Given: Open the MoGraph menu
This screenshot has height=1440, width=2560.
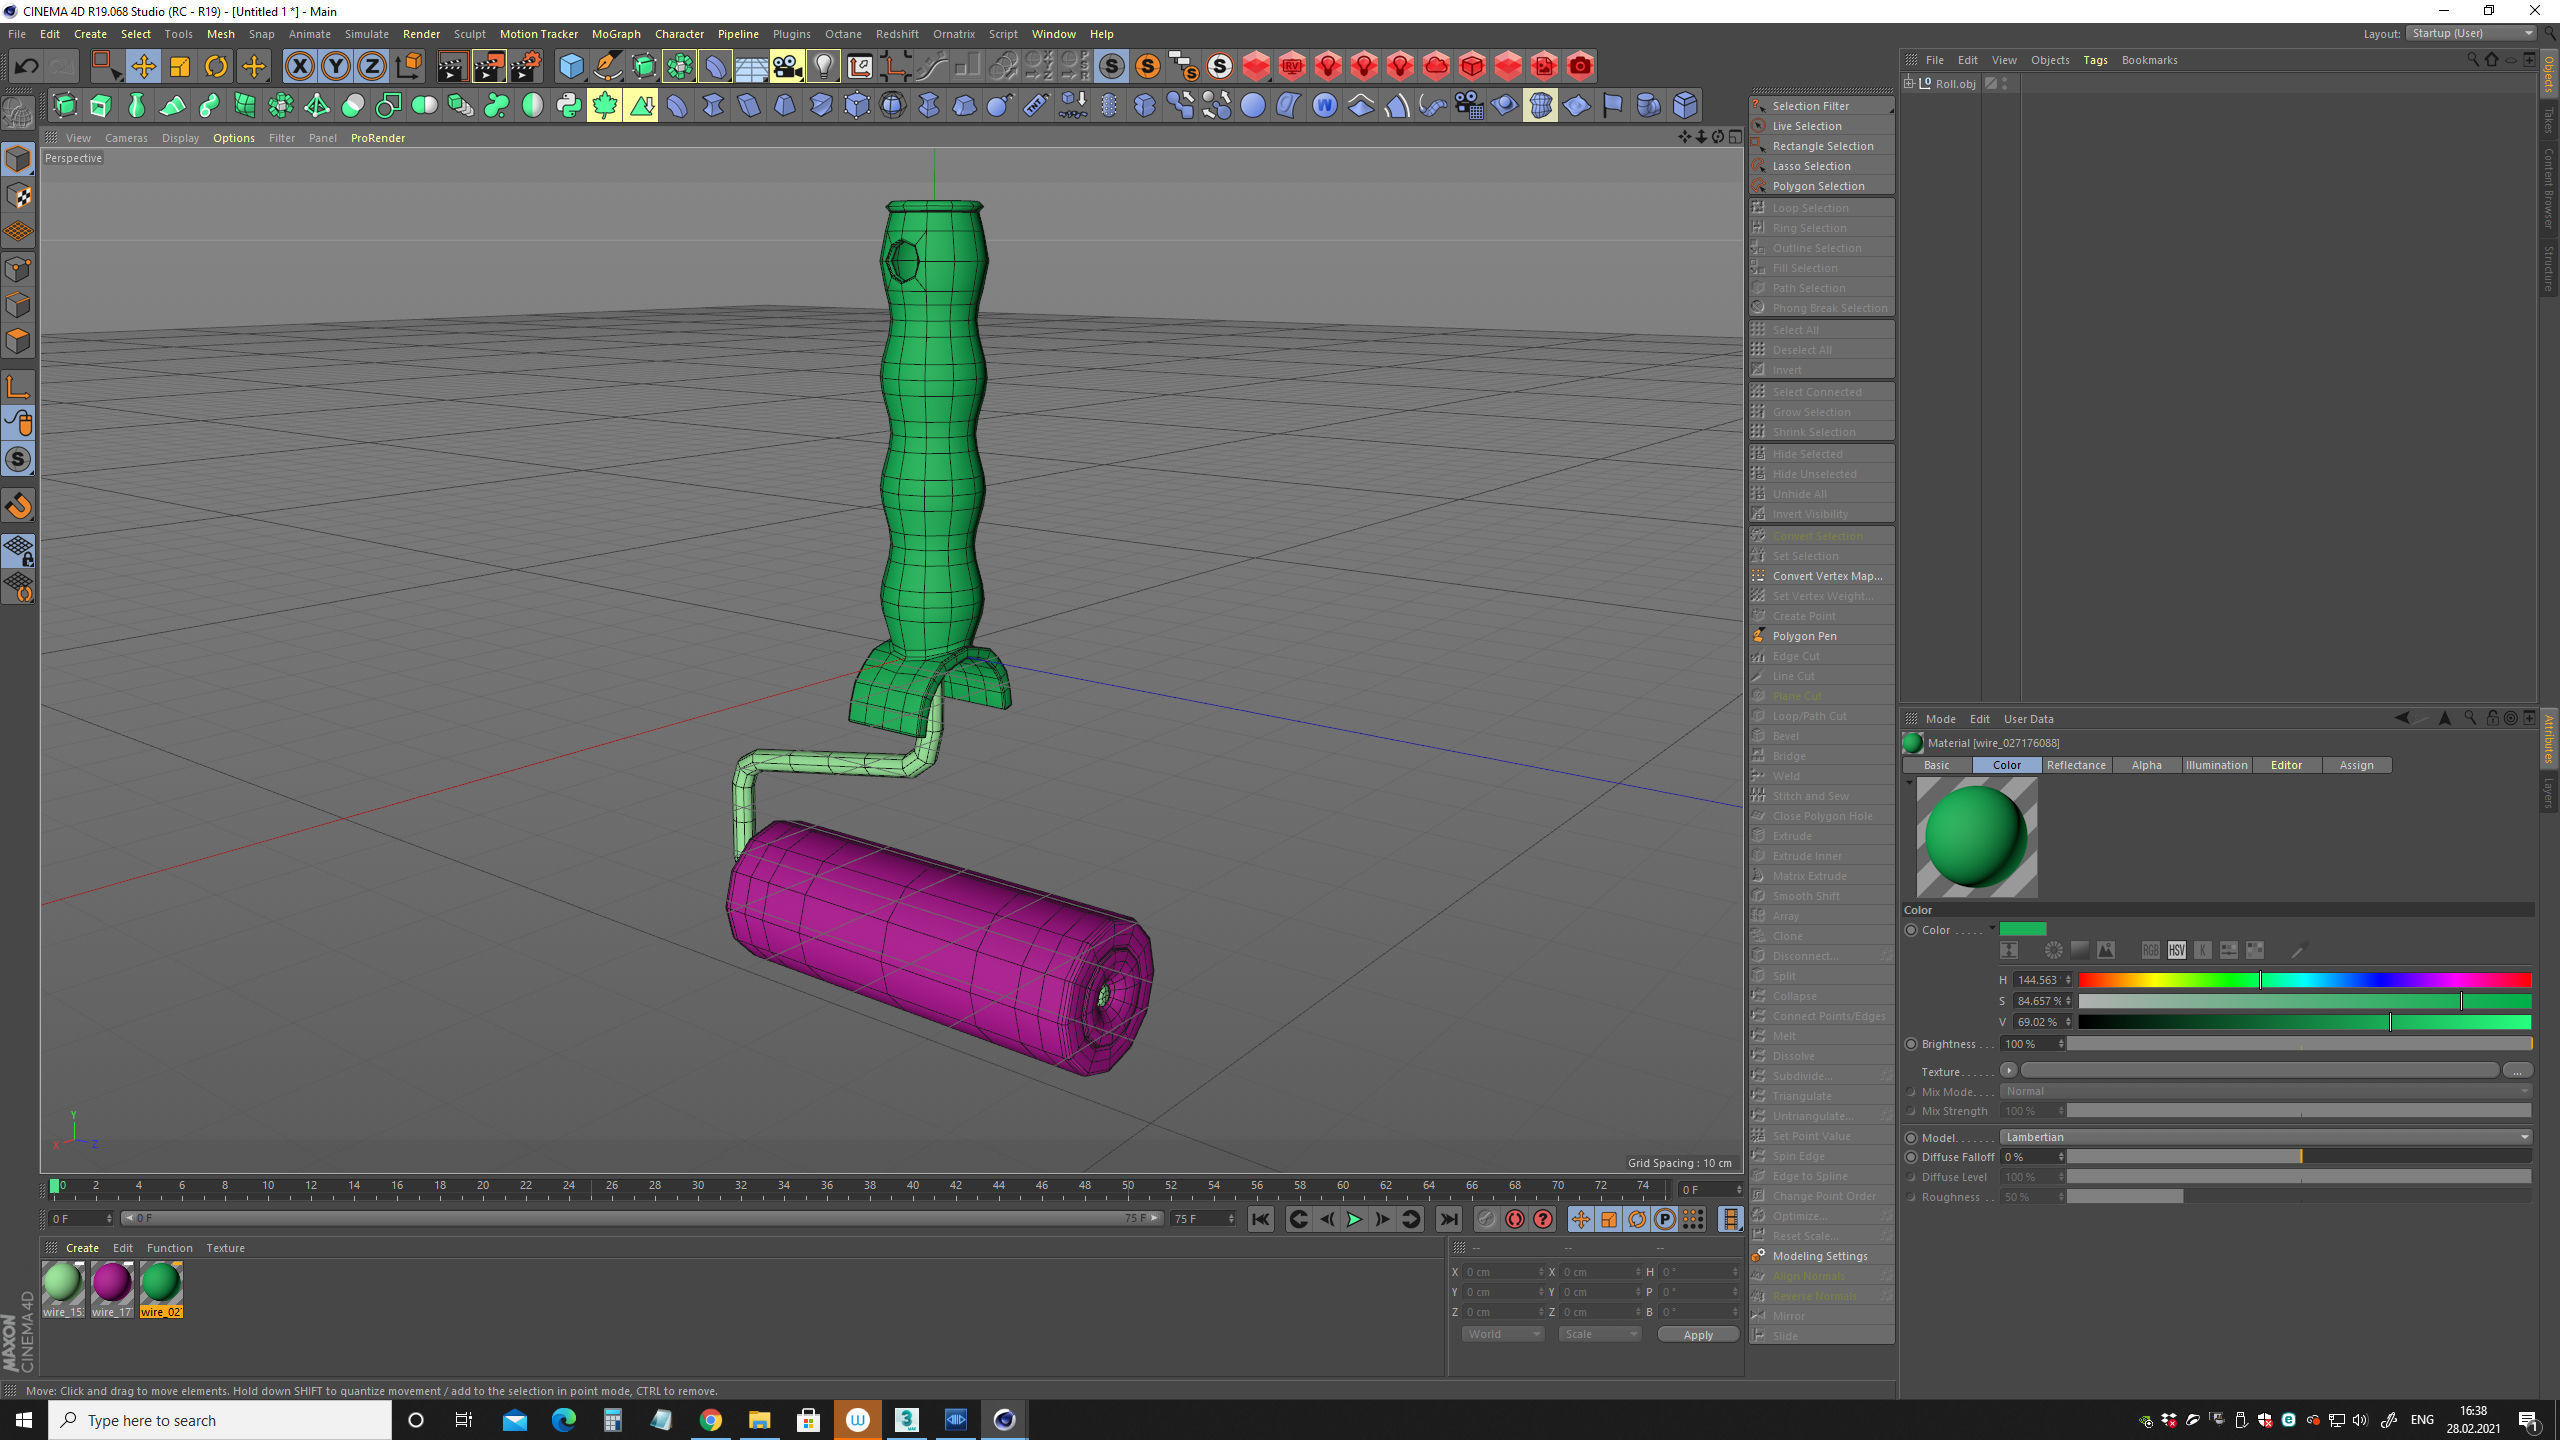Looking at the screenshot, I should [614, 33].
